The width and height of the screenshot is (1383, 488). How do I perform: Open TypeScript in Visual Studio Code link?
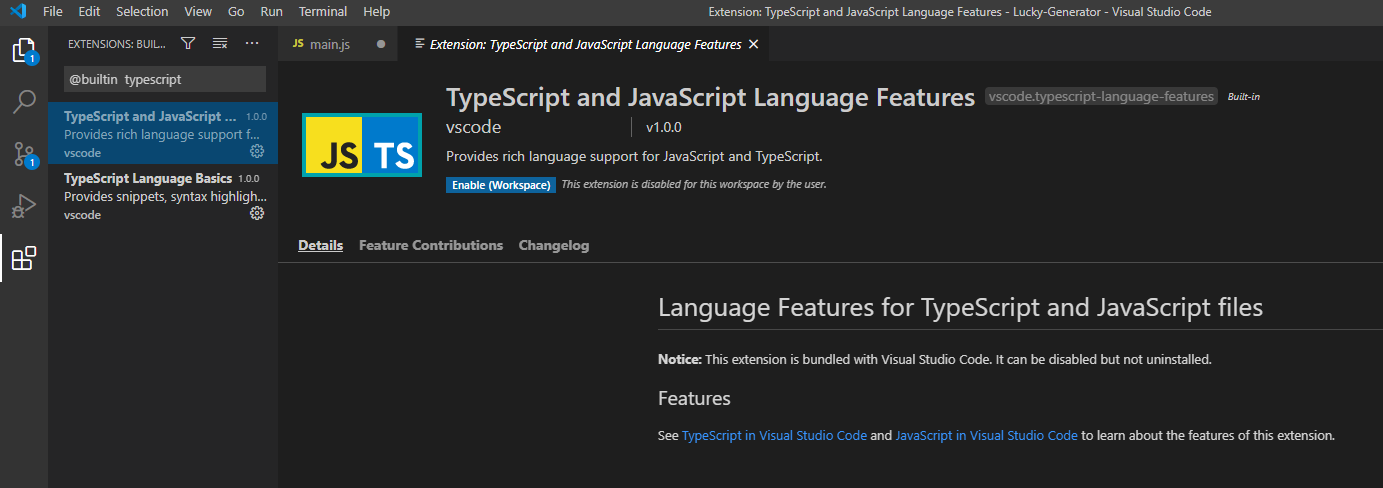774,436
